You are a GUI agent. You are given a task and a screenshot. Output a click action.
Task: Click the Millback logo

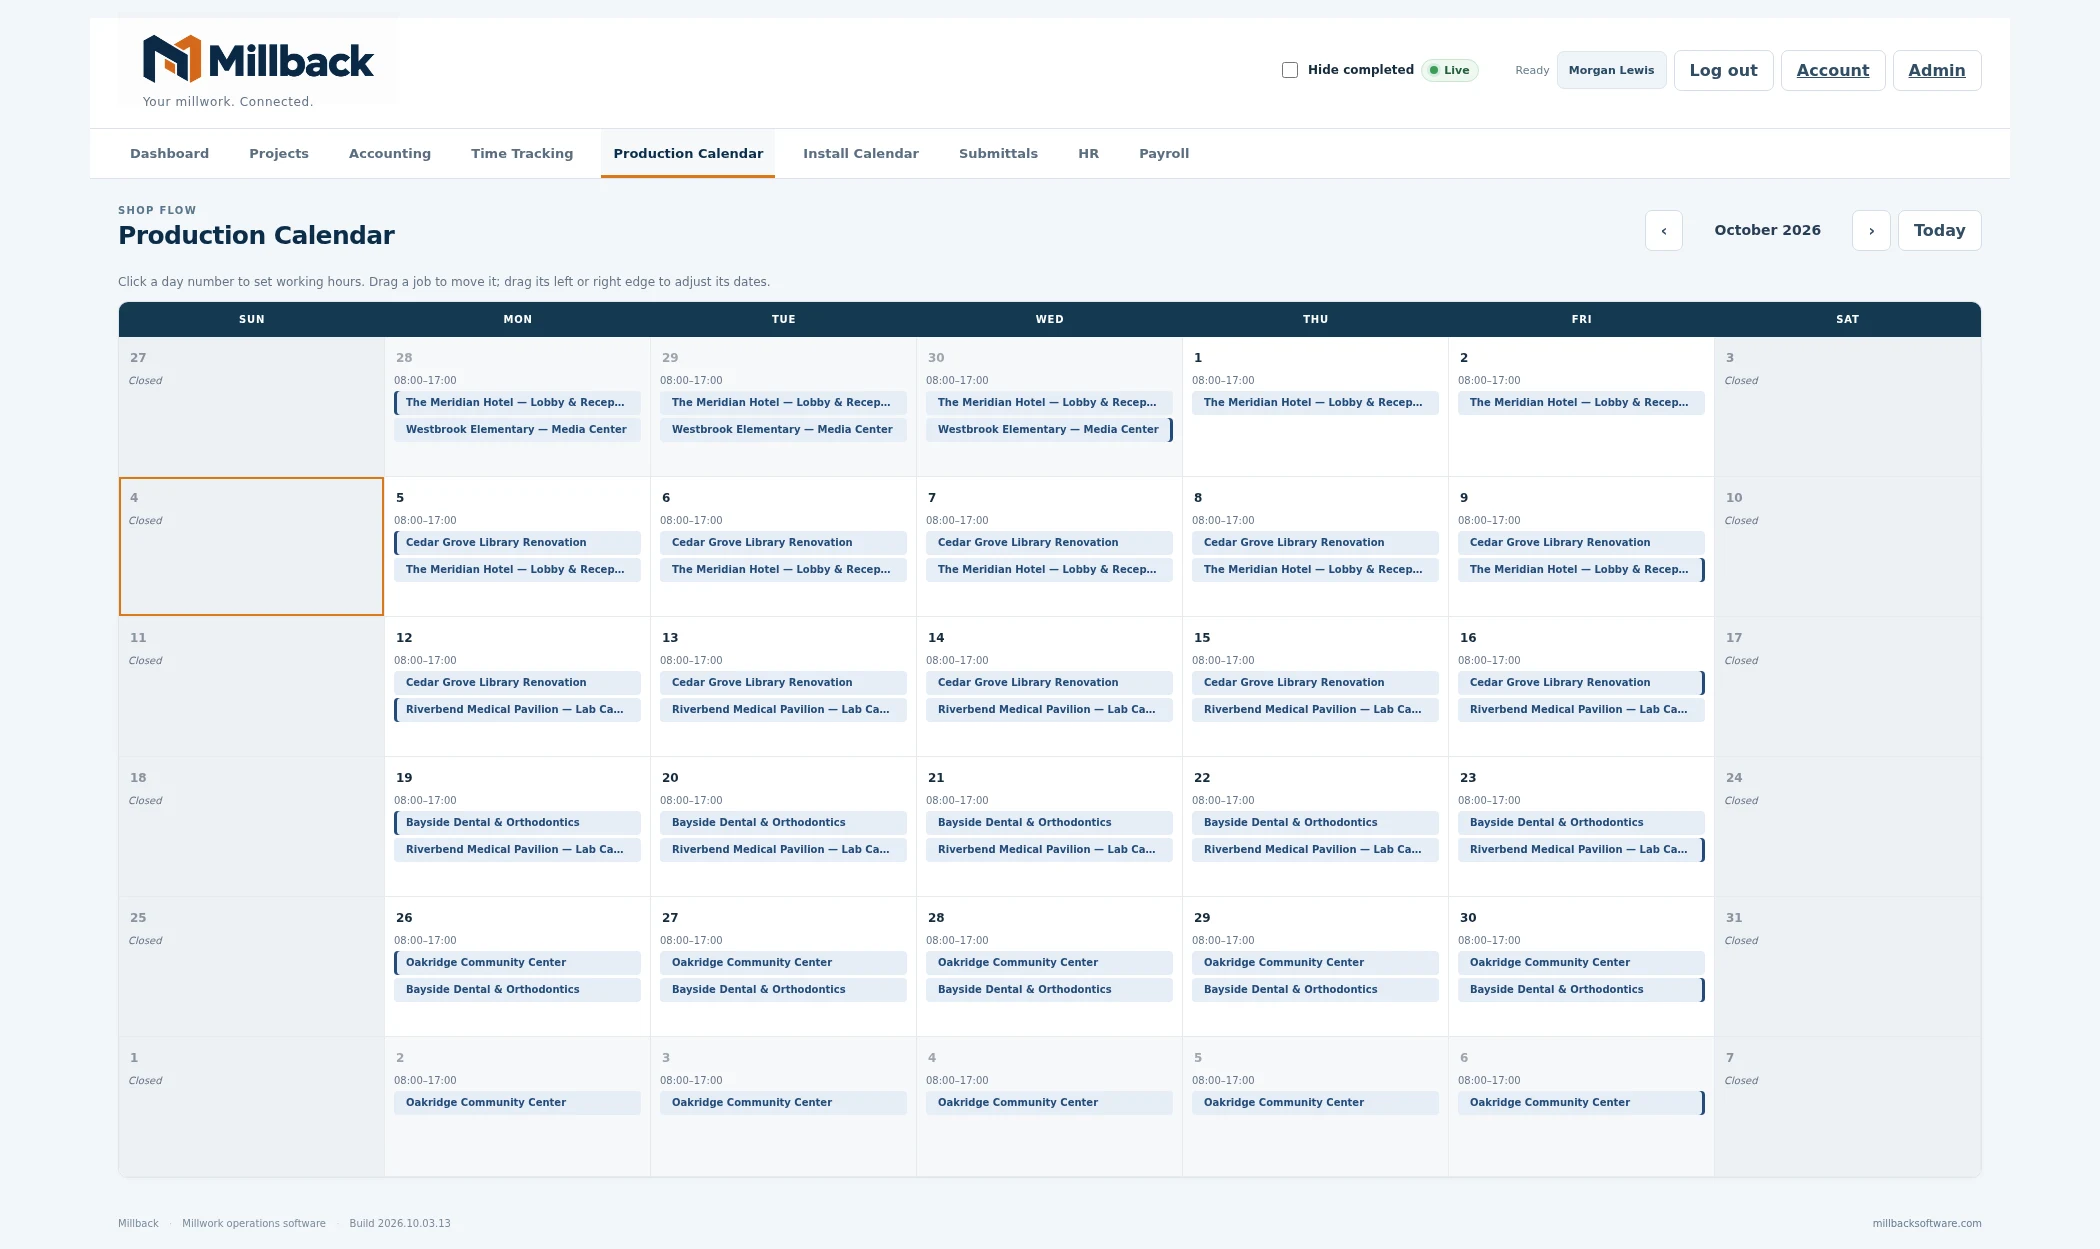[x=258, y=60]
